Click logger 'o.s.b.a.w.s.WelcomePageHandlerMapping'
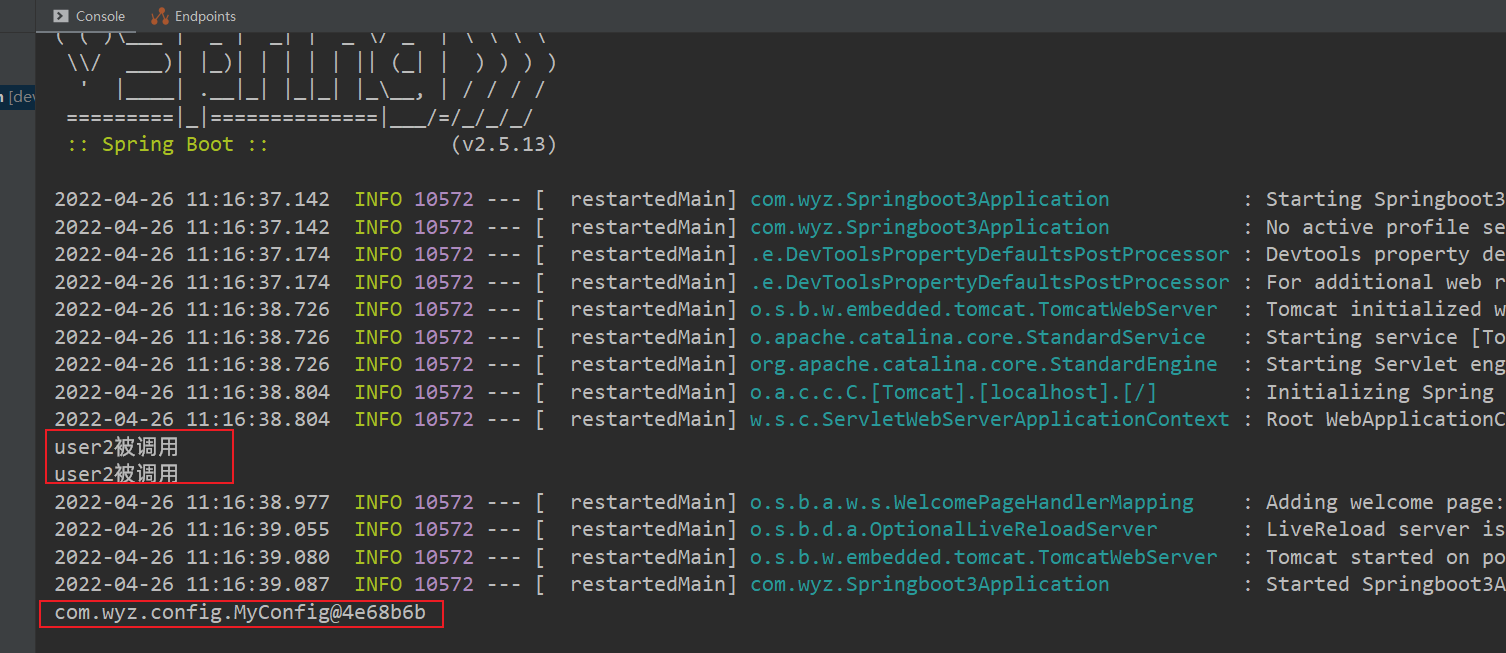 pyautogui.click(x=972, y=502)
